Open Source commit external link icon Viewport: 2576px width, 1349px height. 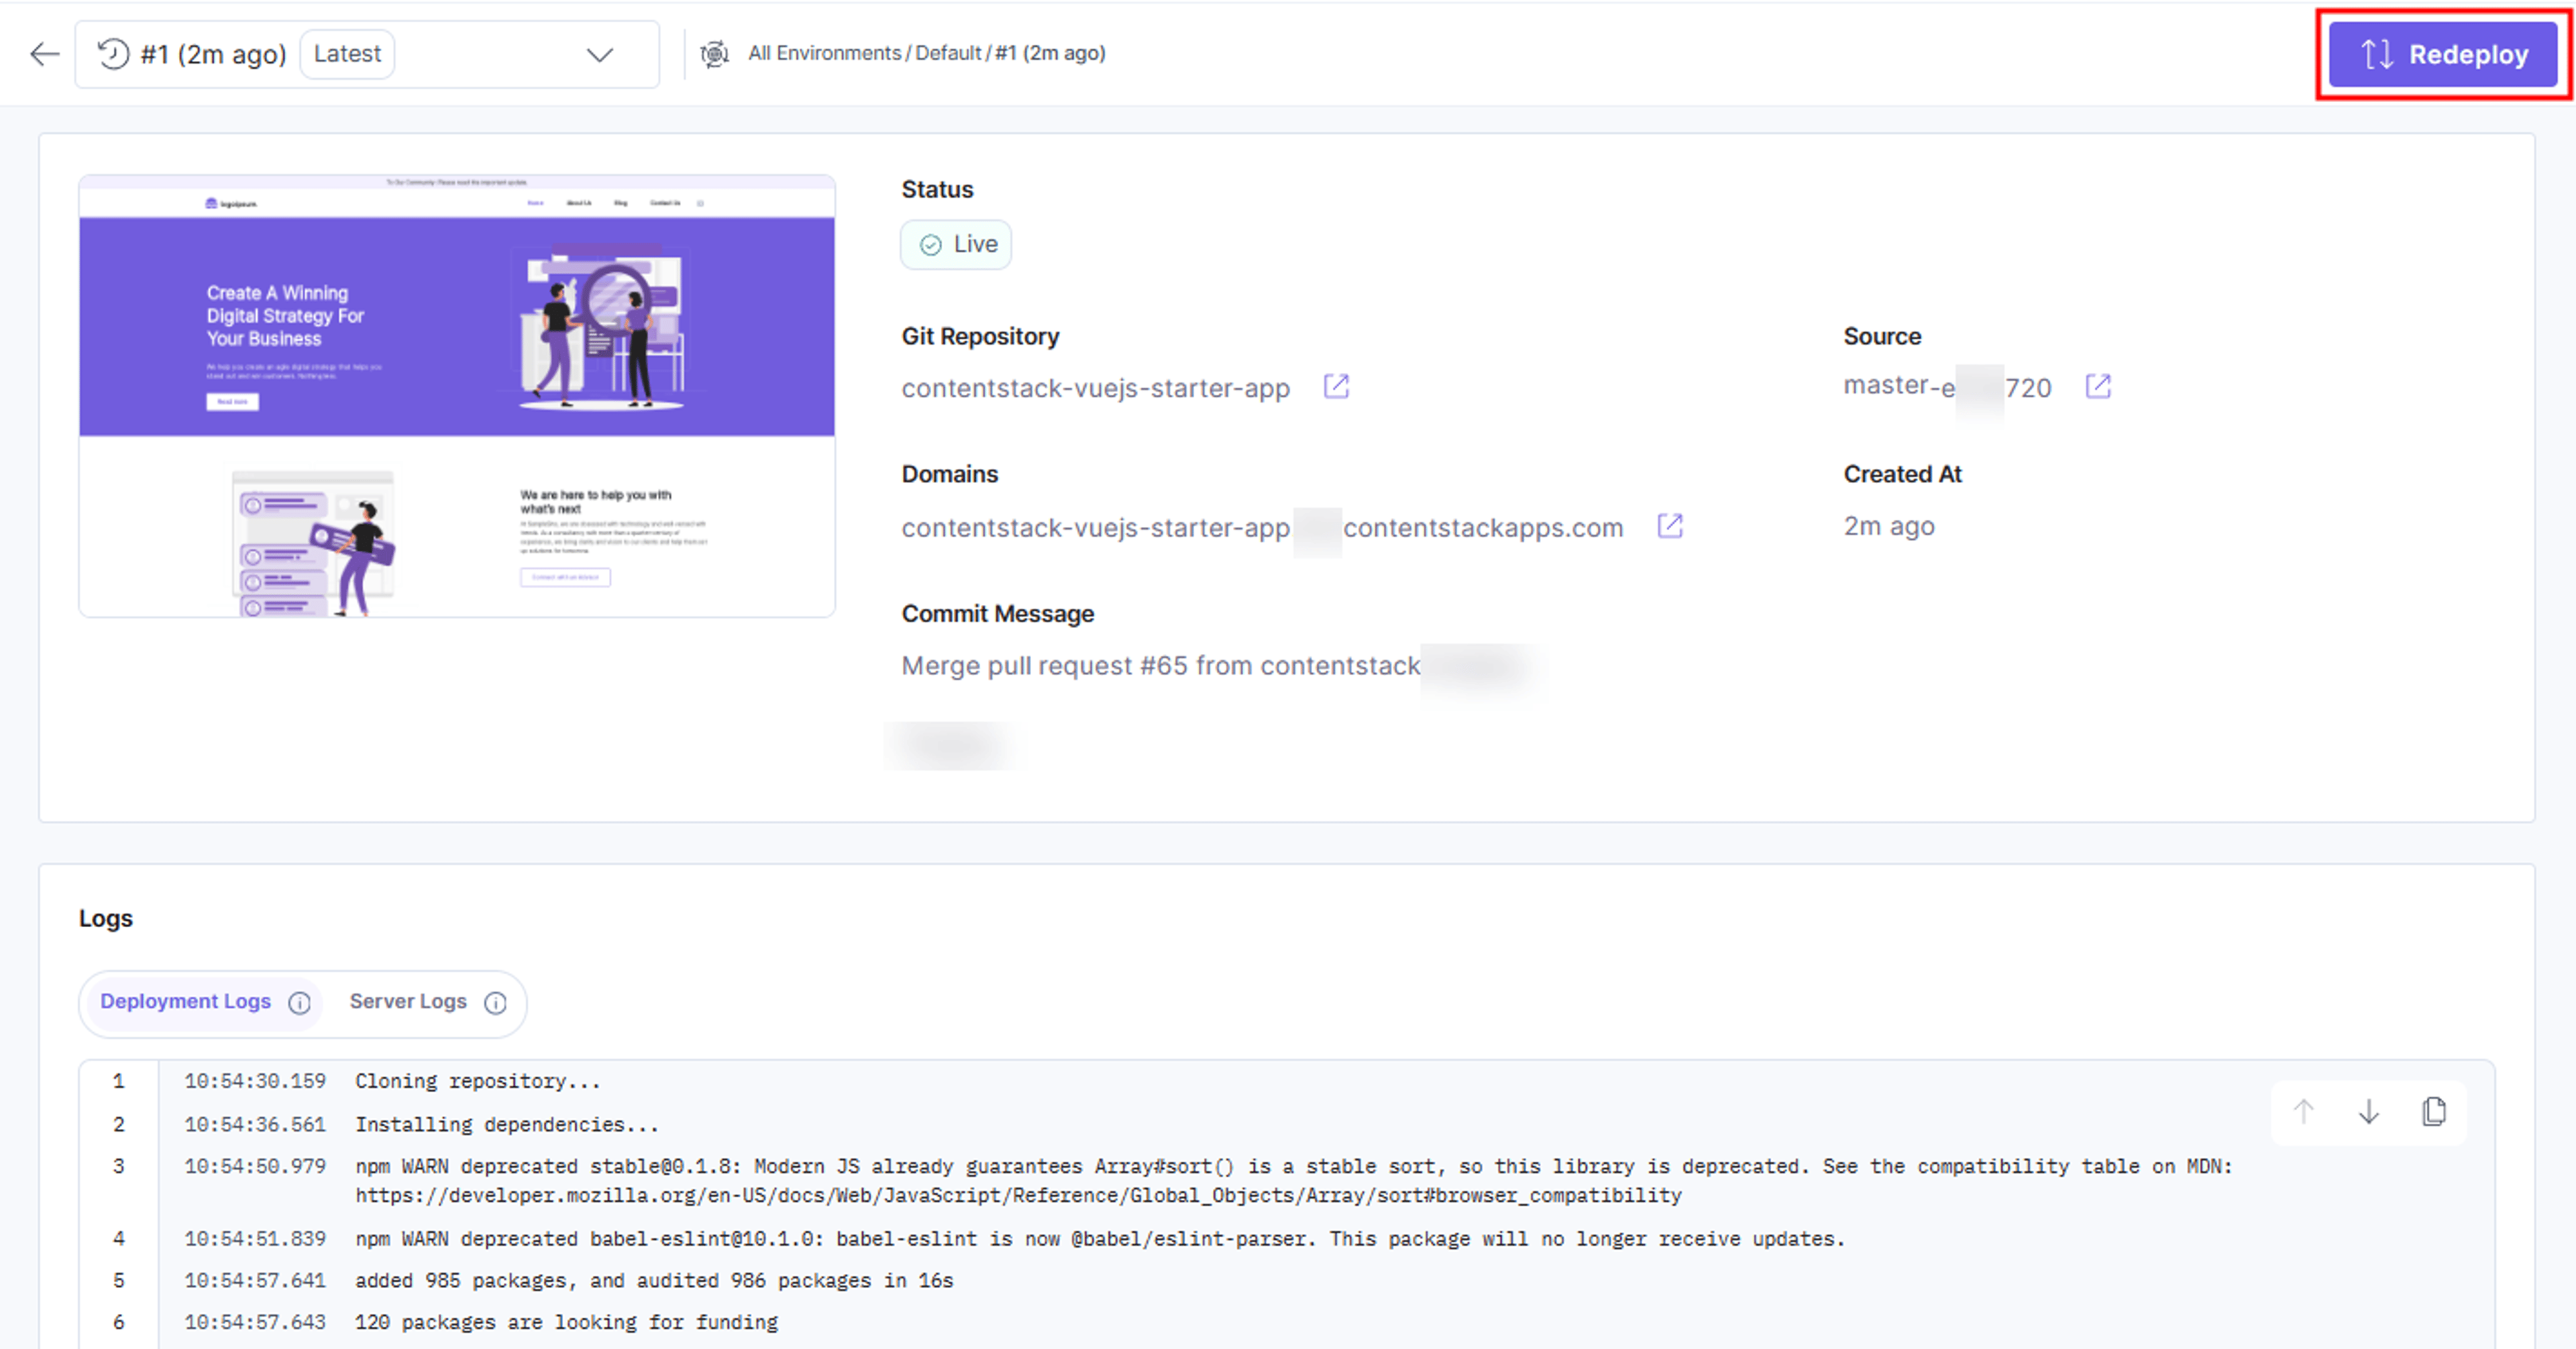[2098, 387]
